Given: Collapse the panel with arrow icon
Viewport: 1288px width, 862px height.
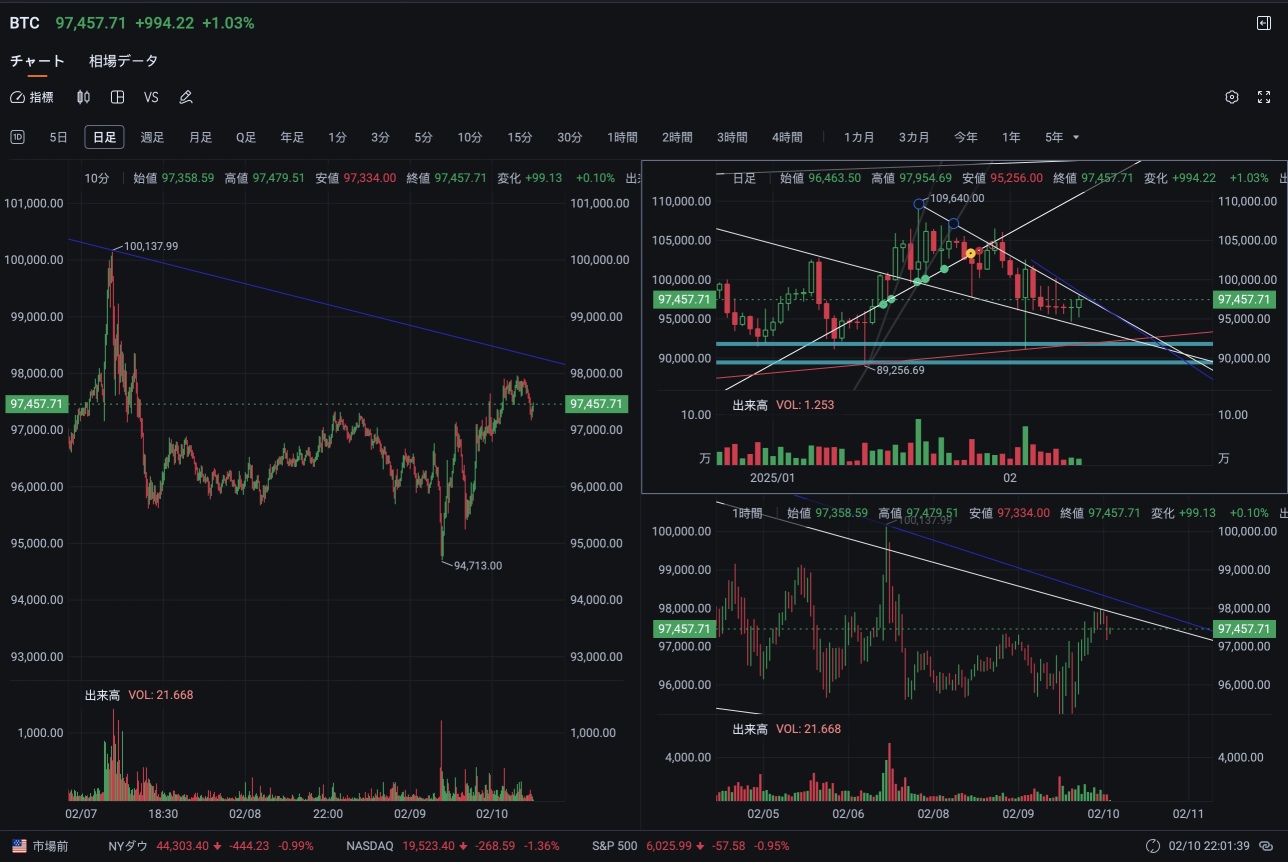Looking at the screenshot, I should click(x=1264, y=23).
